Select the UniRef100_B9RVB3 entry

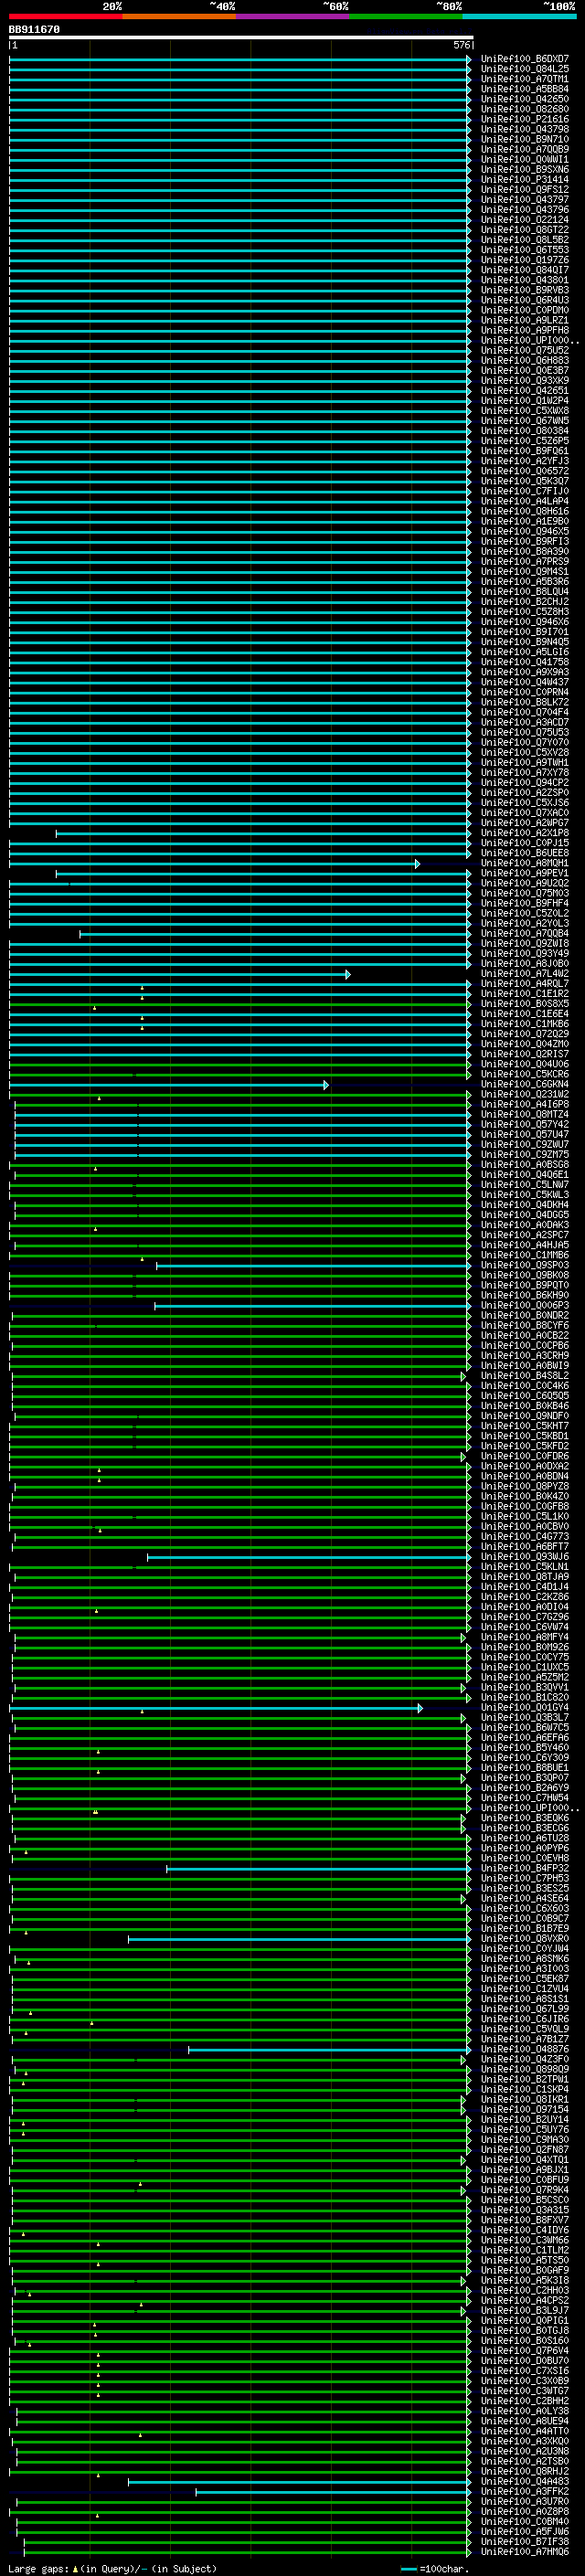point(525,291)
